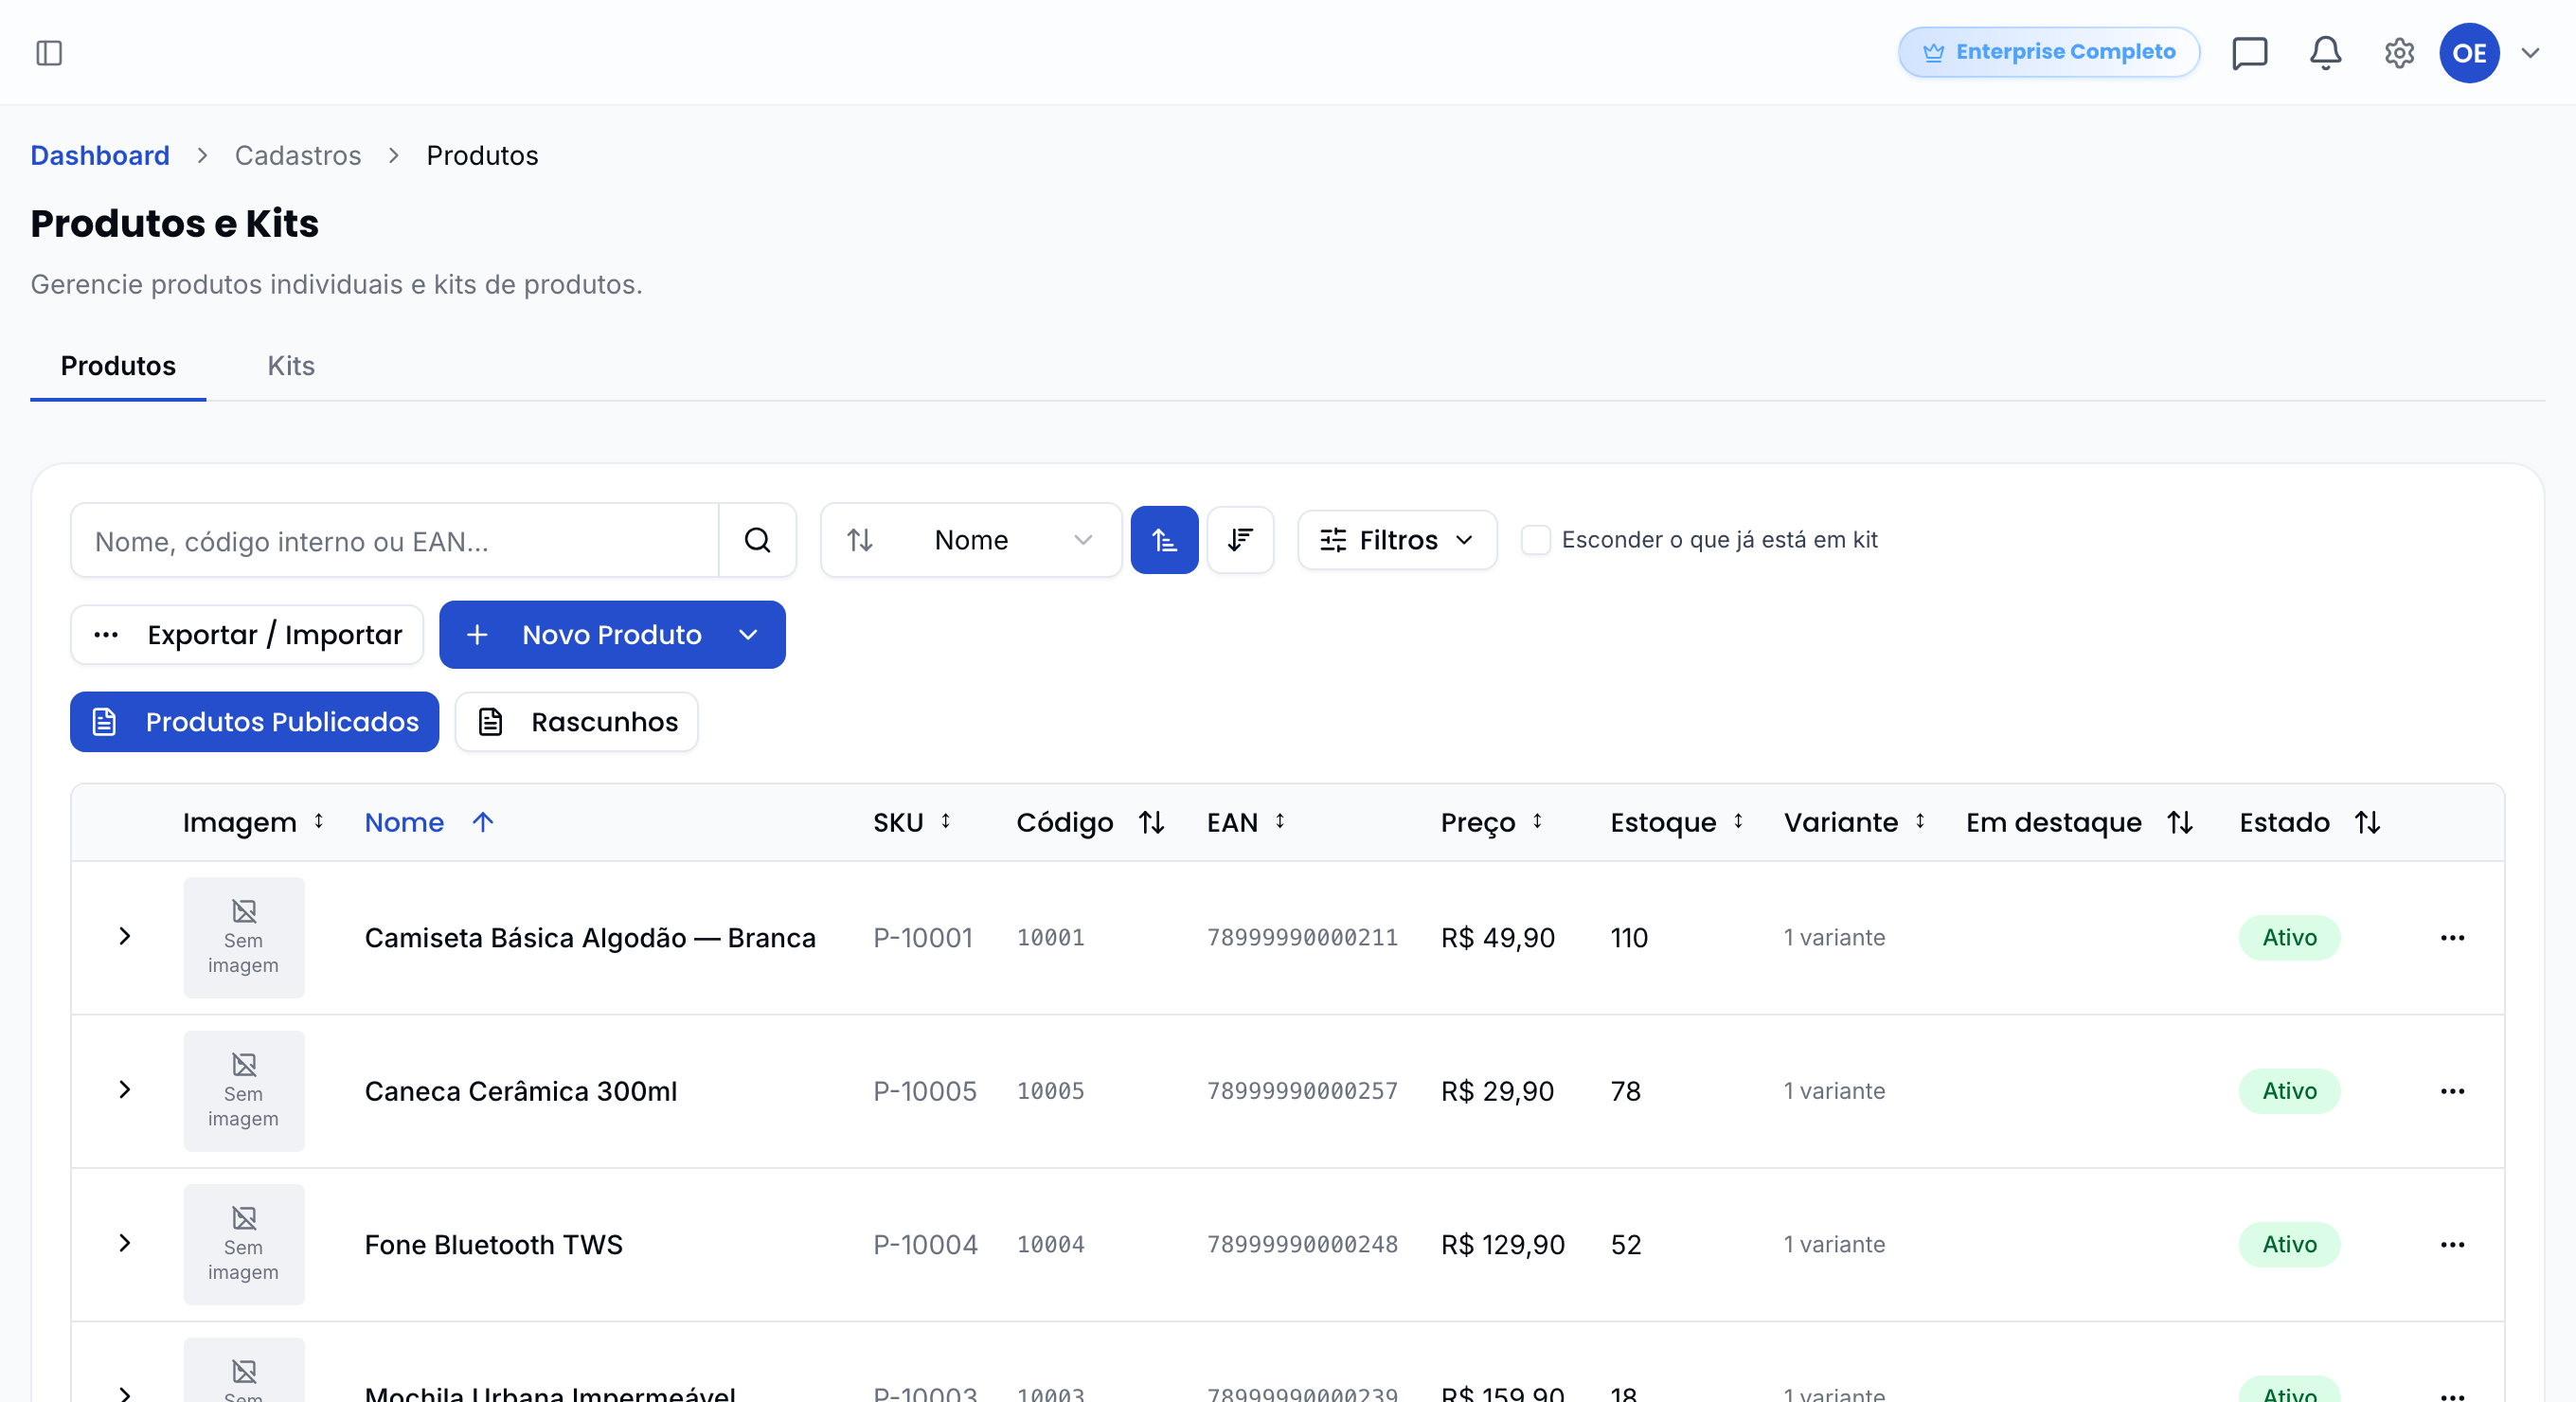Open actions menu for Fone Bluetooth row
This screenshot has width=2576, height=1402.
(x=2452, y=1245)
